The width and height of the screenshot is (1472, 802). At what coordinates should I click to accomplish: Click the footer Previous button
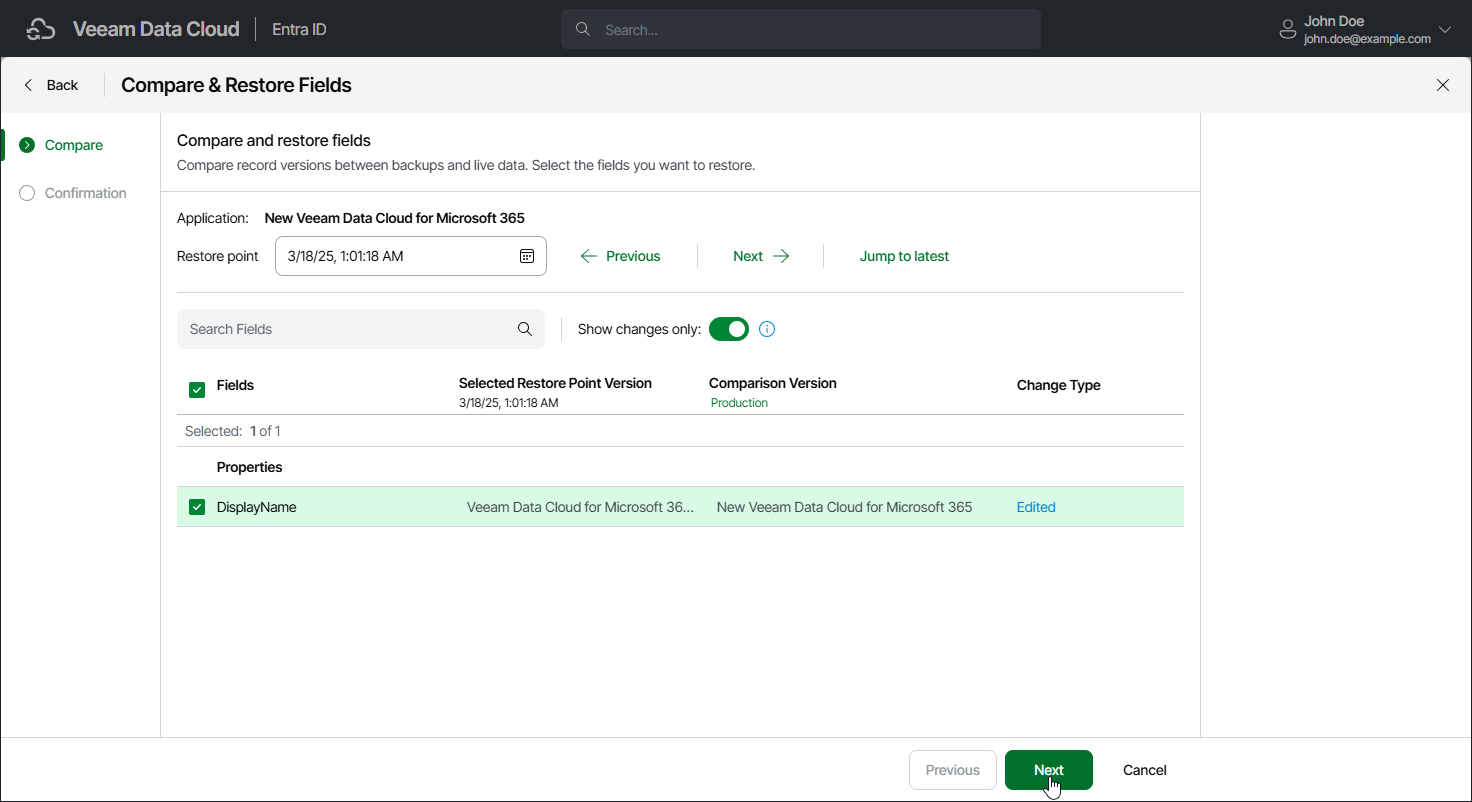tap(952, 770)
